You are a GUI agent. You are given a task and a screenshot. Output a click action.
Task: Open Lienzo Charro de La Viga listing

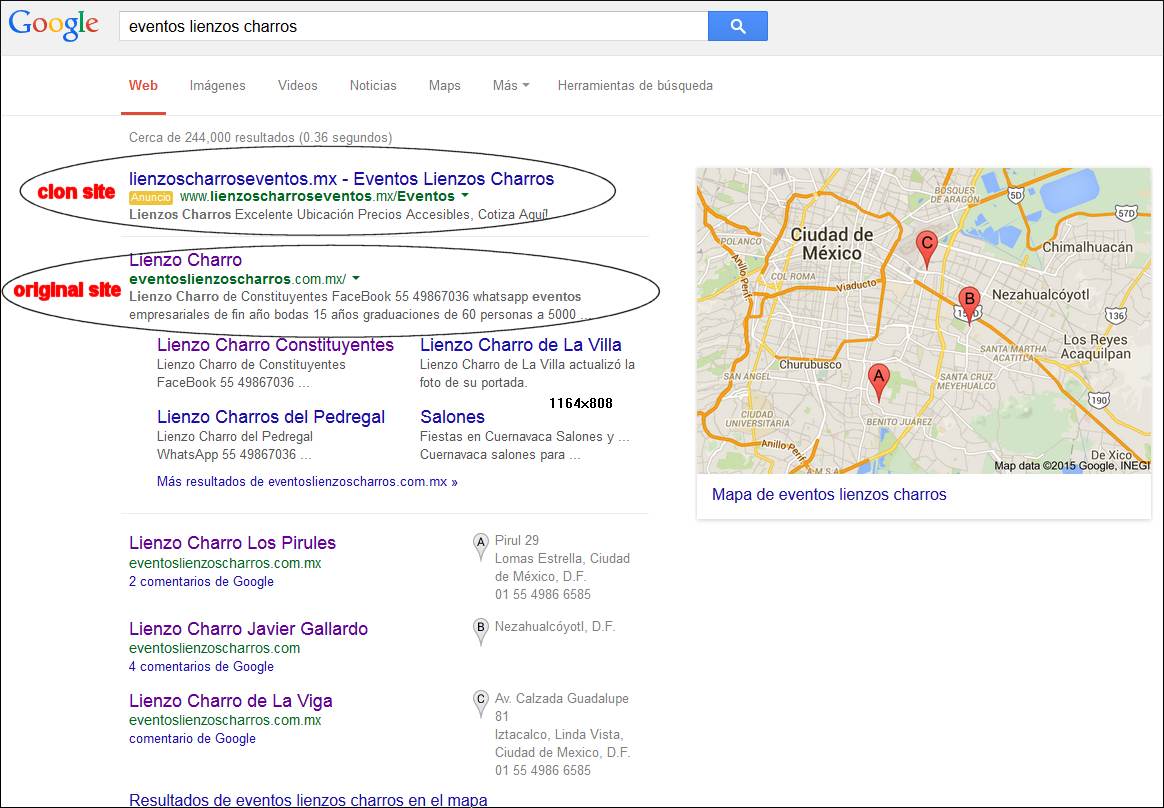[231, 701]
